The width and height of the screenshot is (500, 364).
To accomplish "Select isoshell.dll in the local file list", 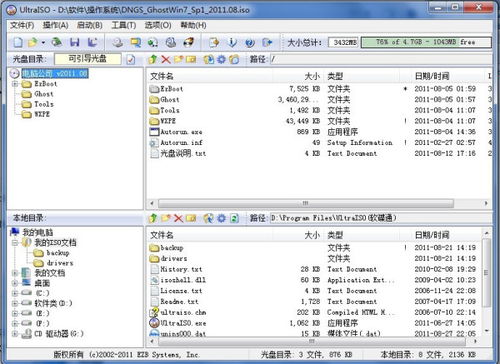I will point(183,280).
